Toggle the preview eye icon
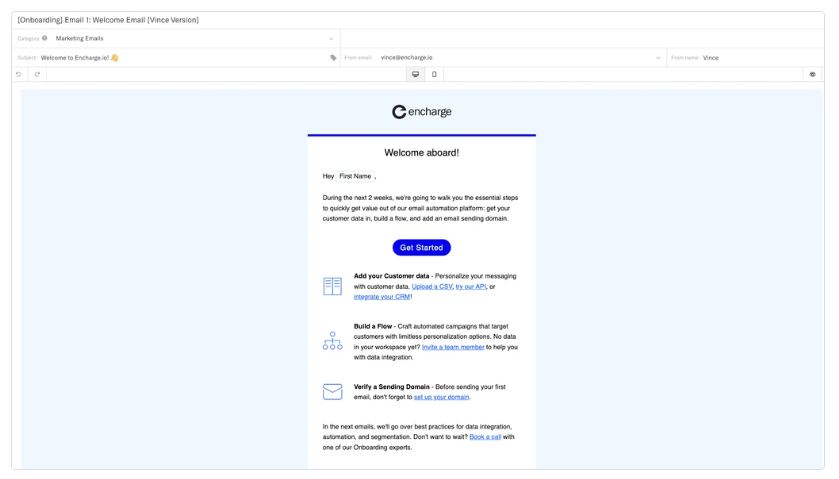 tap(812, 74)
